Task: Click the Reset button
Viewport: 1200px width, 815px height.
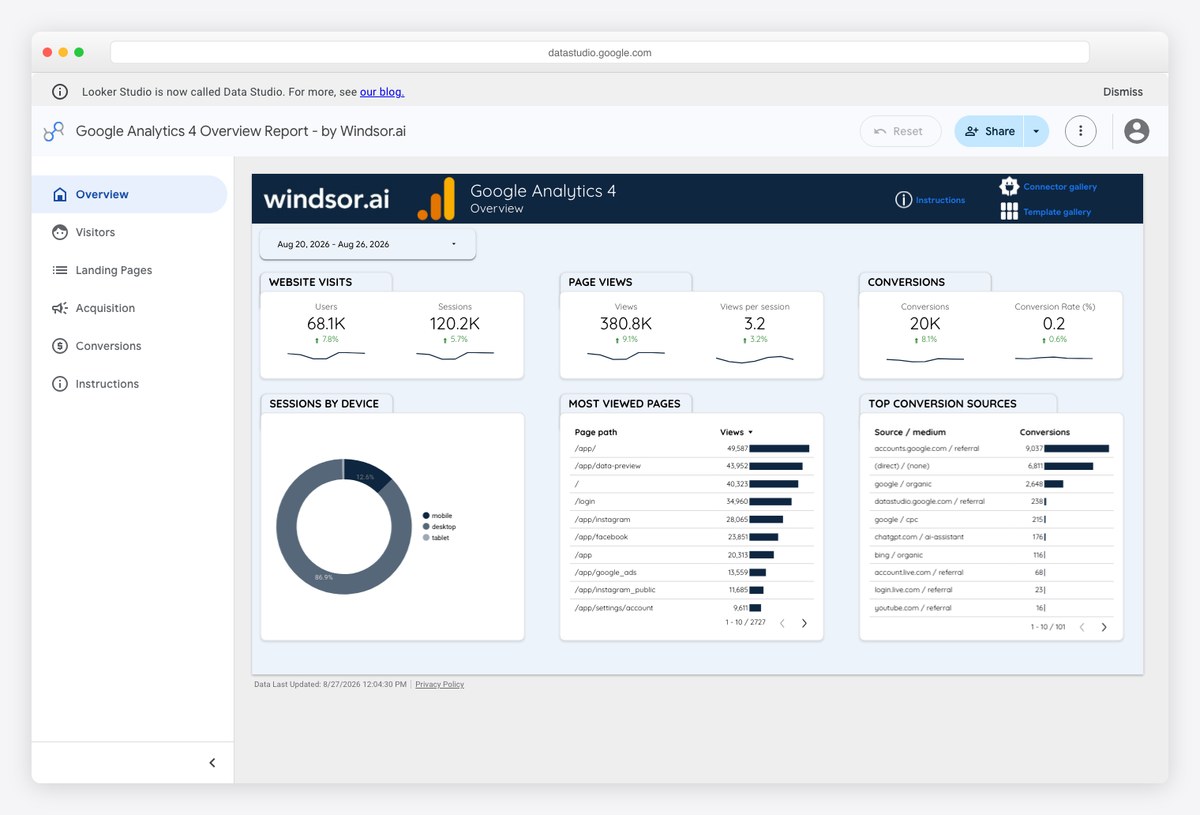Action: point(900,131)
